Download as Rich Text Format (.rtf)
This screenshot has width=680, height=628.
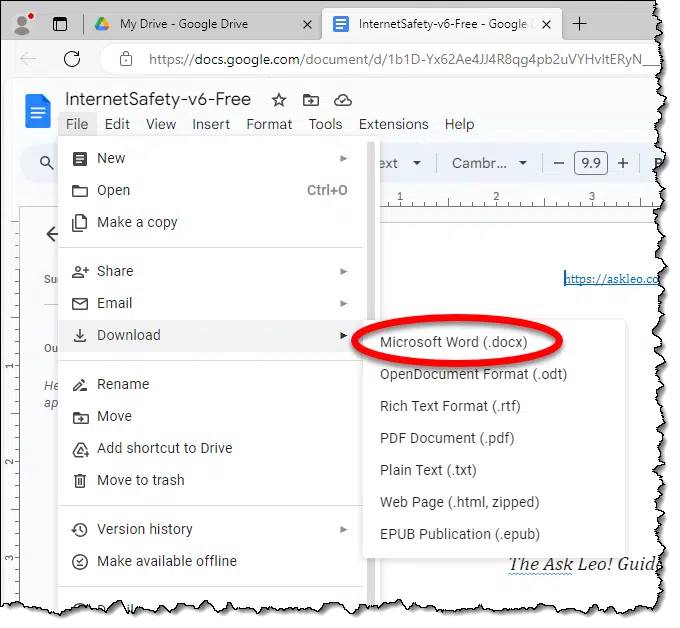(494, 407)
